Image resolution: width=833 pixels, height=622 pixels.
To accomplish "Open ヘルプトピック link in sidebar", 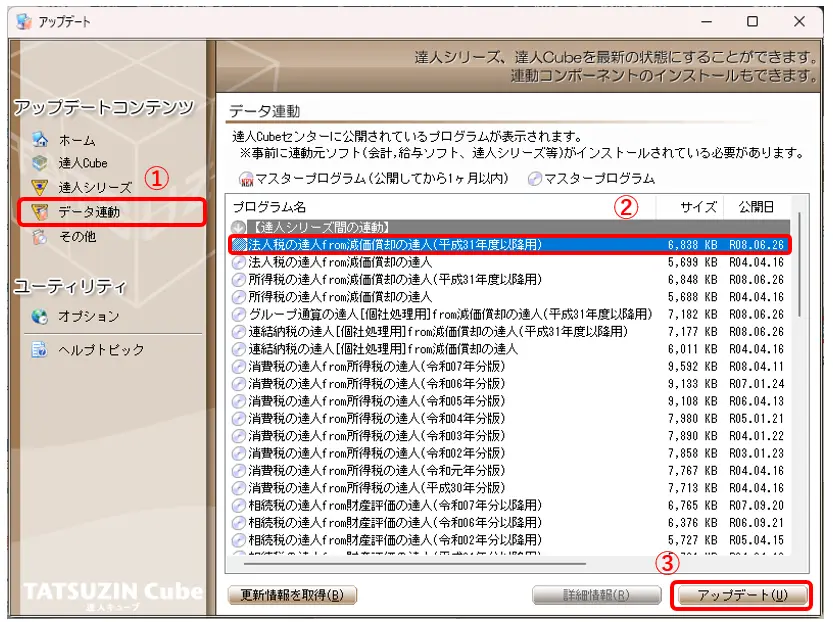I will (x=101, y=350).
